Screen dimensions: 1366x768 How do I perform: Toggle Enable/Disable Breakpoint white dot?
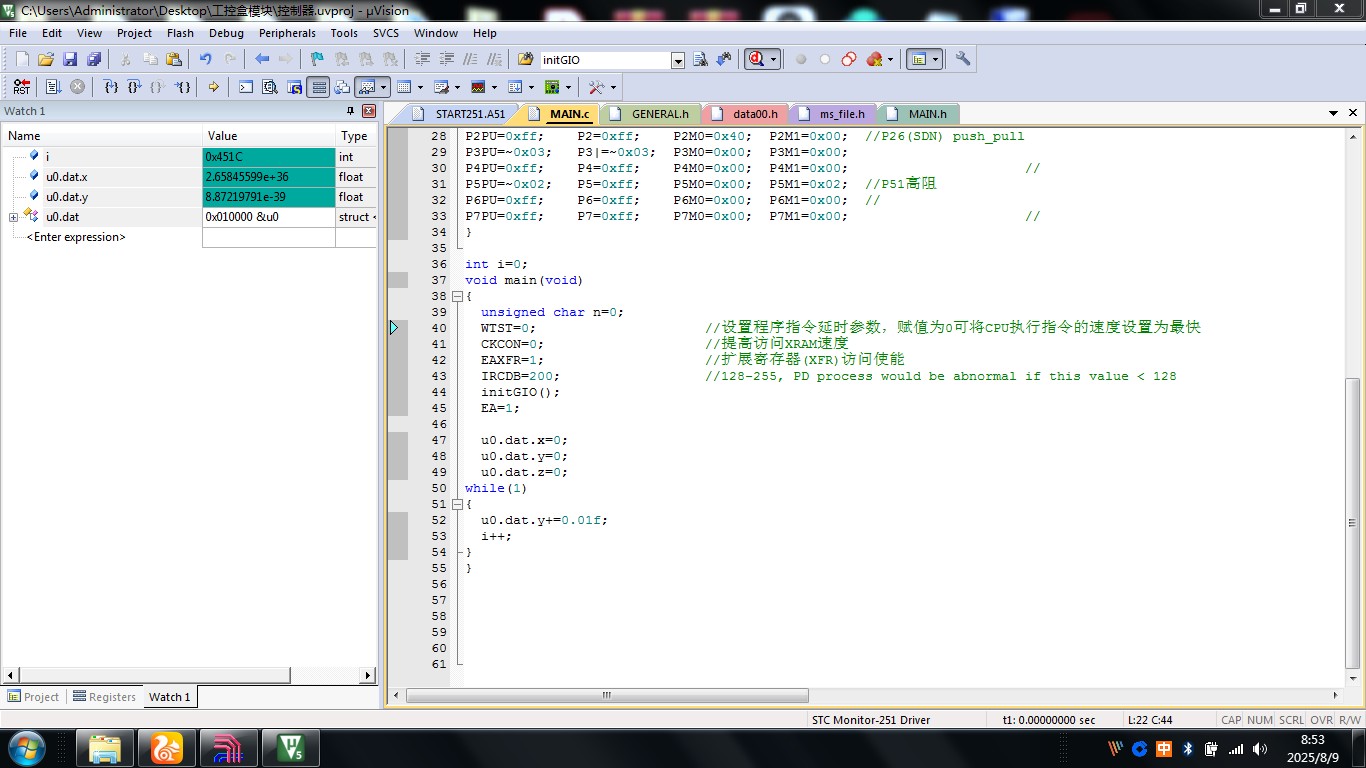click(x=825, y=59)
